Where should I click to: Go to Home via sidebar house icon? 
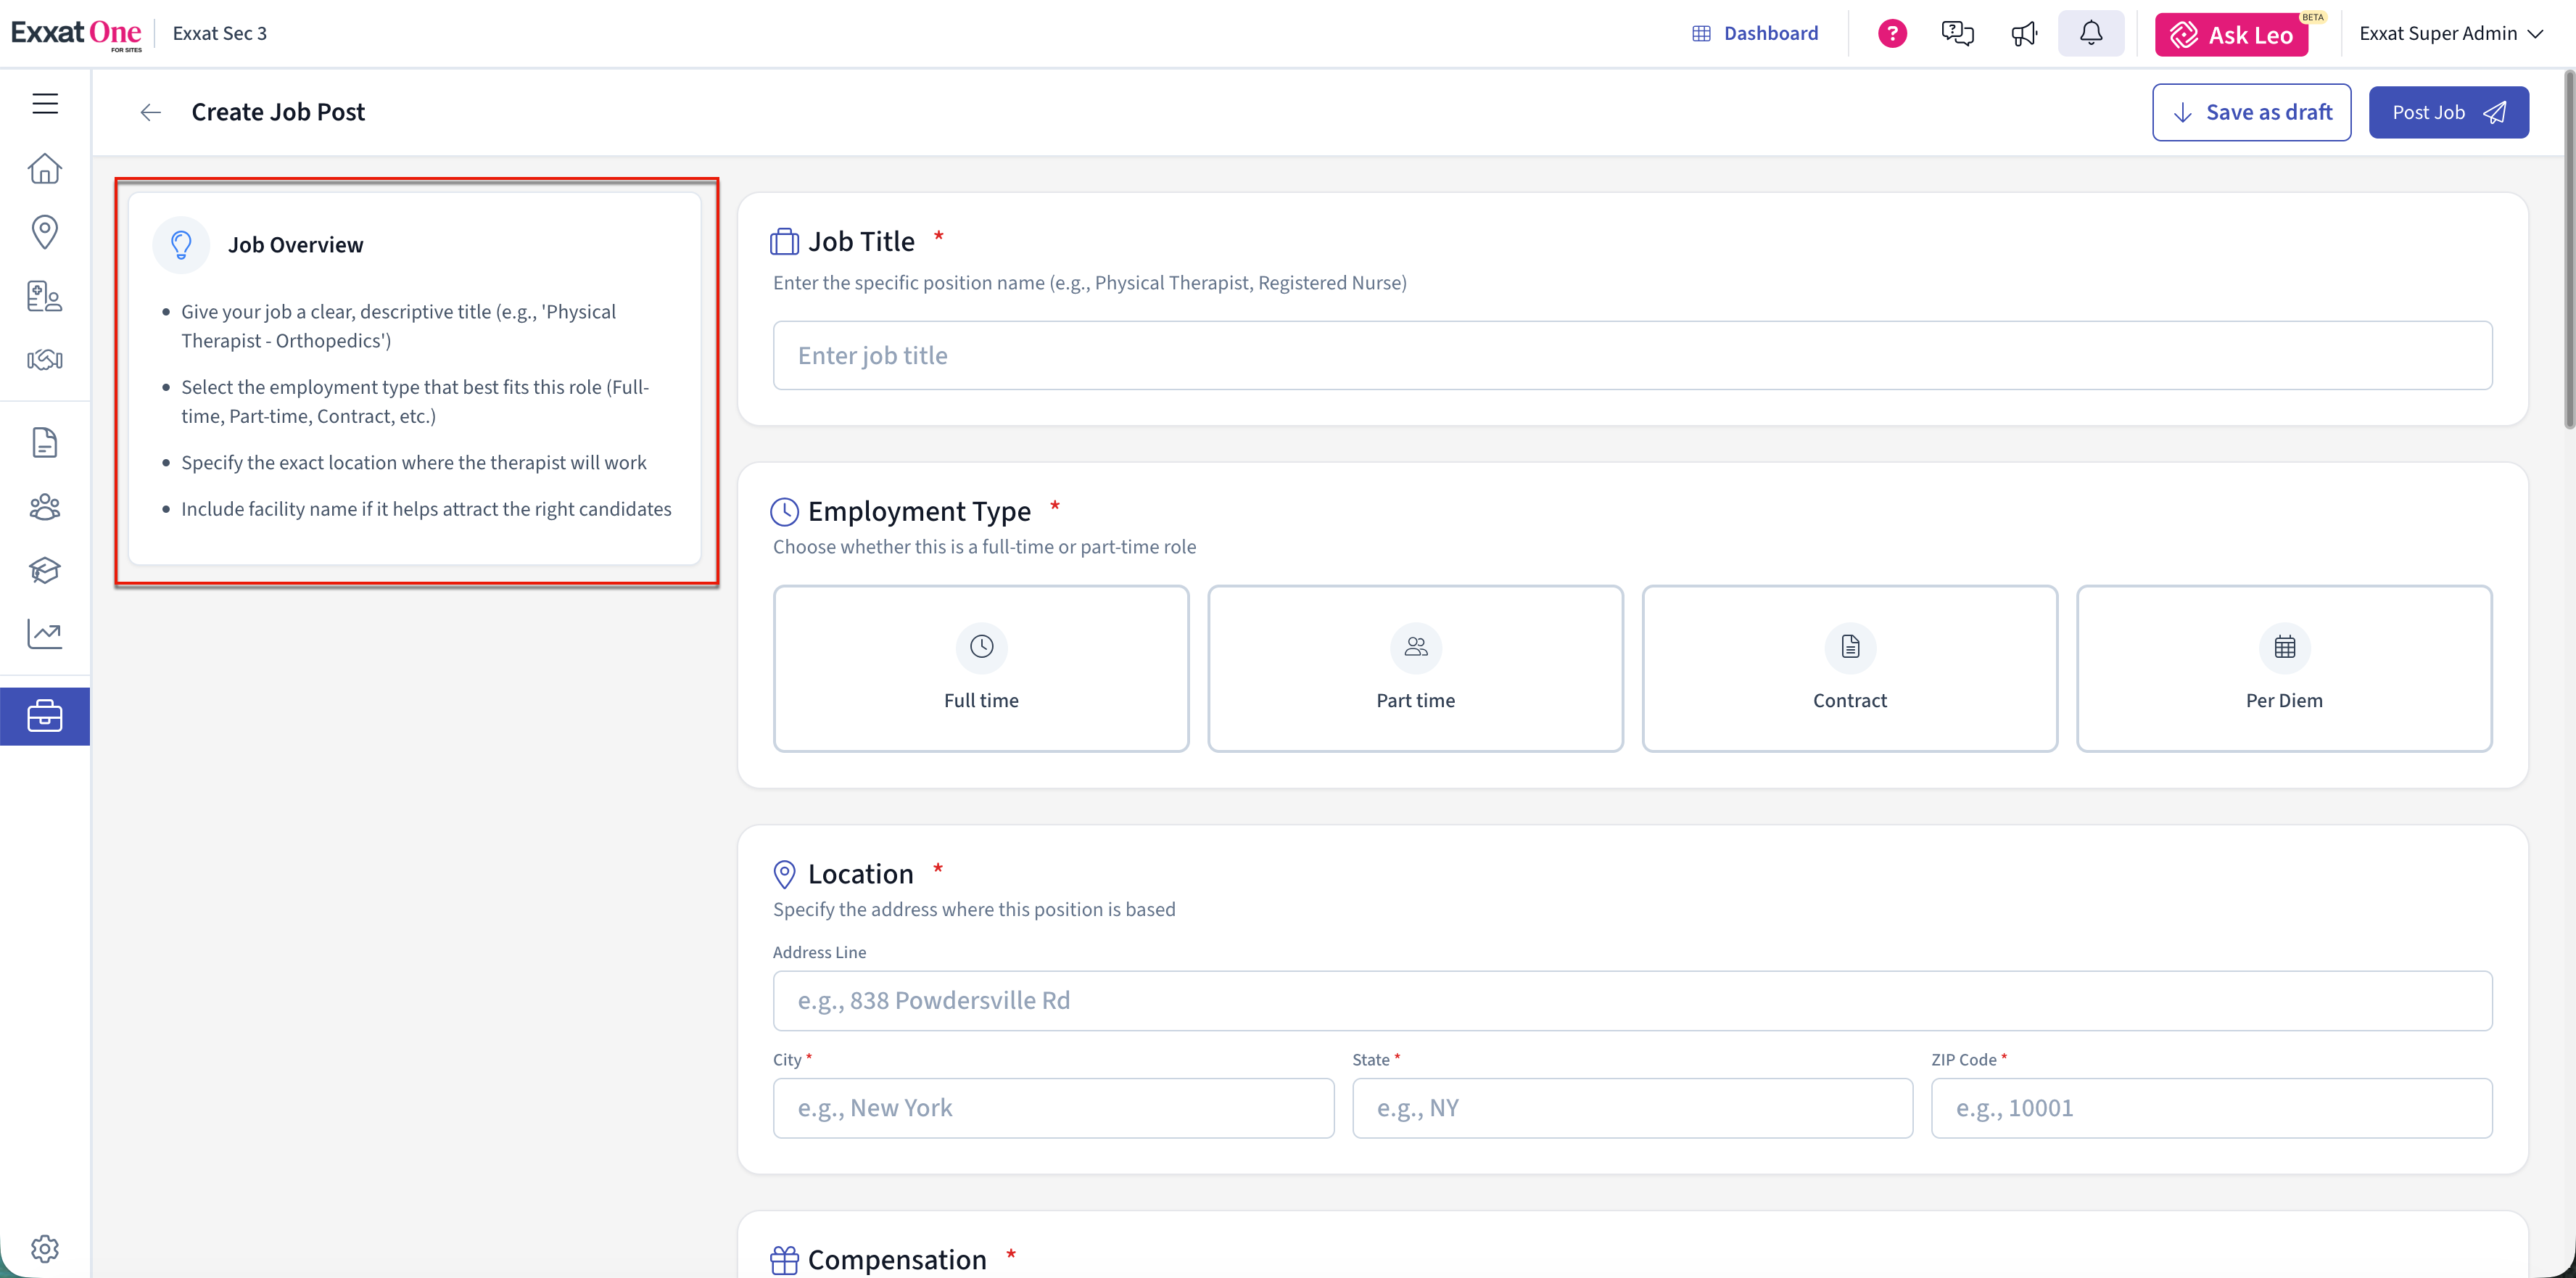point(45,168)
